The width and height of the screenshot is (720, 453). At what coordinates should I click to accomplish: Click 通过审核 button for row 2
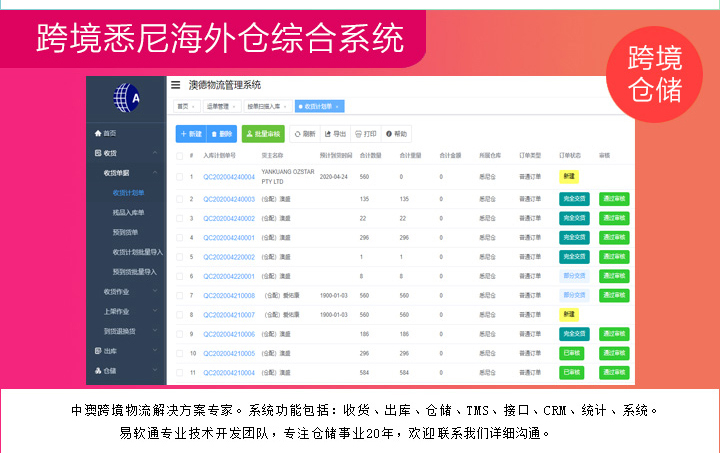[614, 199]
